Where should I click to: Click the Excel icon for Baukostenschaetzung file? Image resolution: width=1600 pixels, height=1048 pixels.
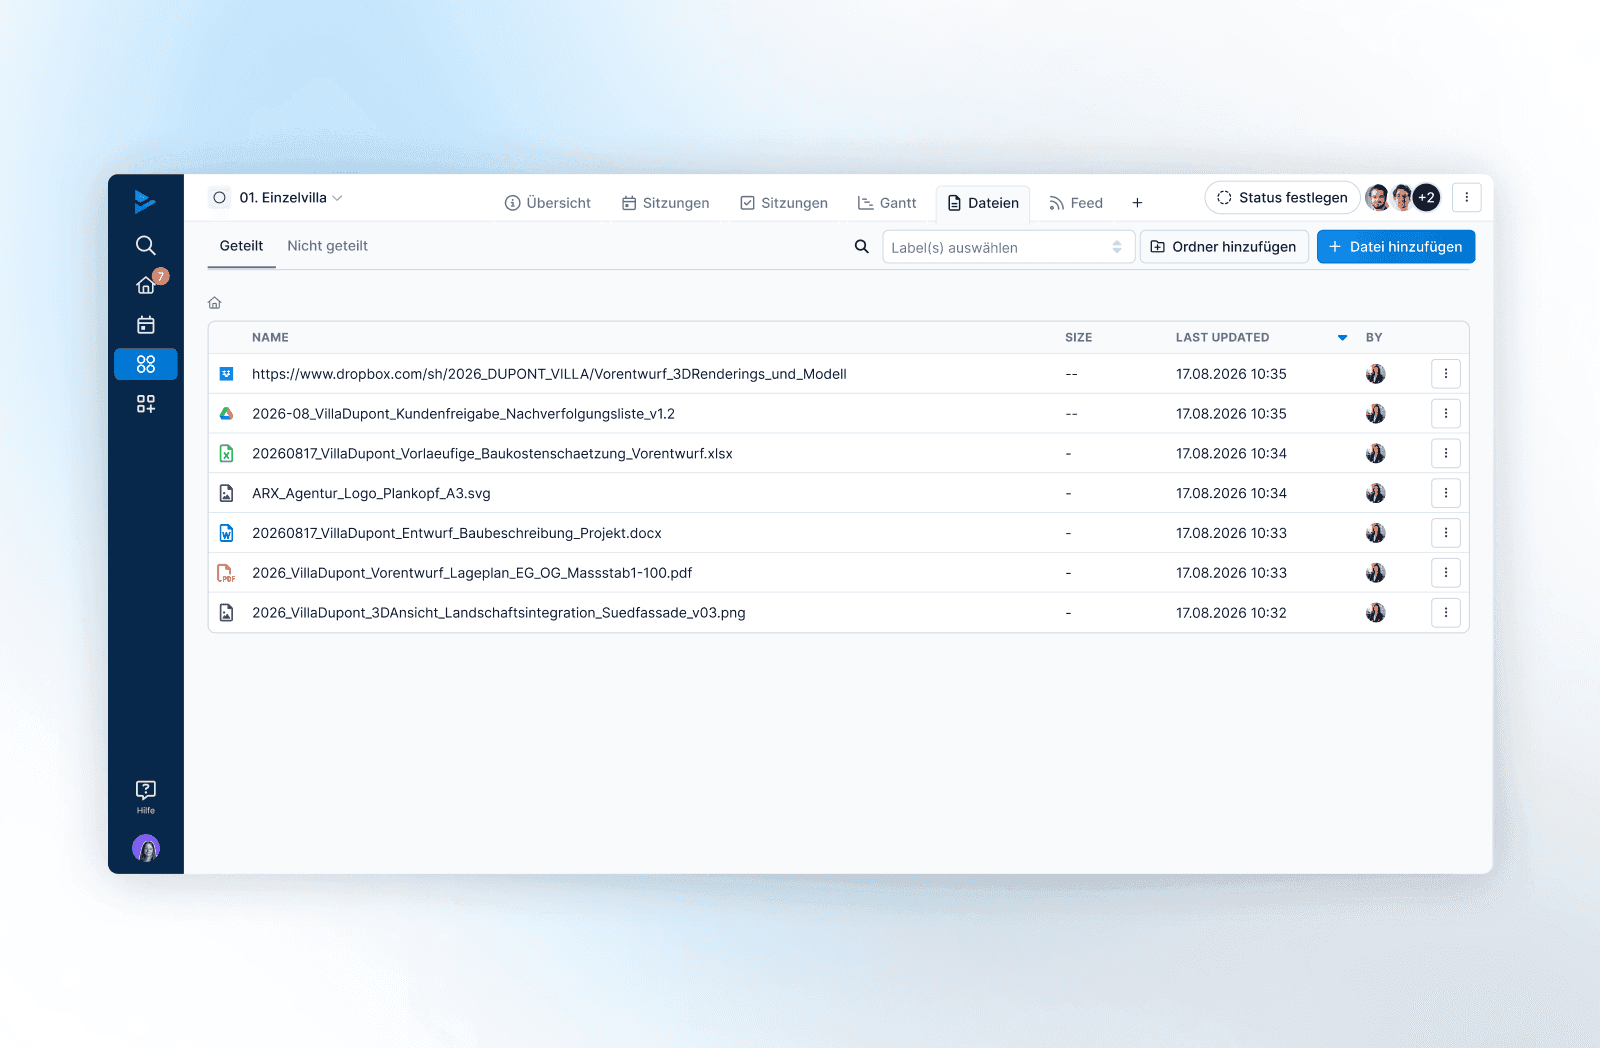pyautogui.click(x=227, y=454)
